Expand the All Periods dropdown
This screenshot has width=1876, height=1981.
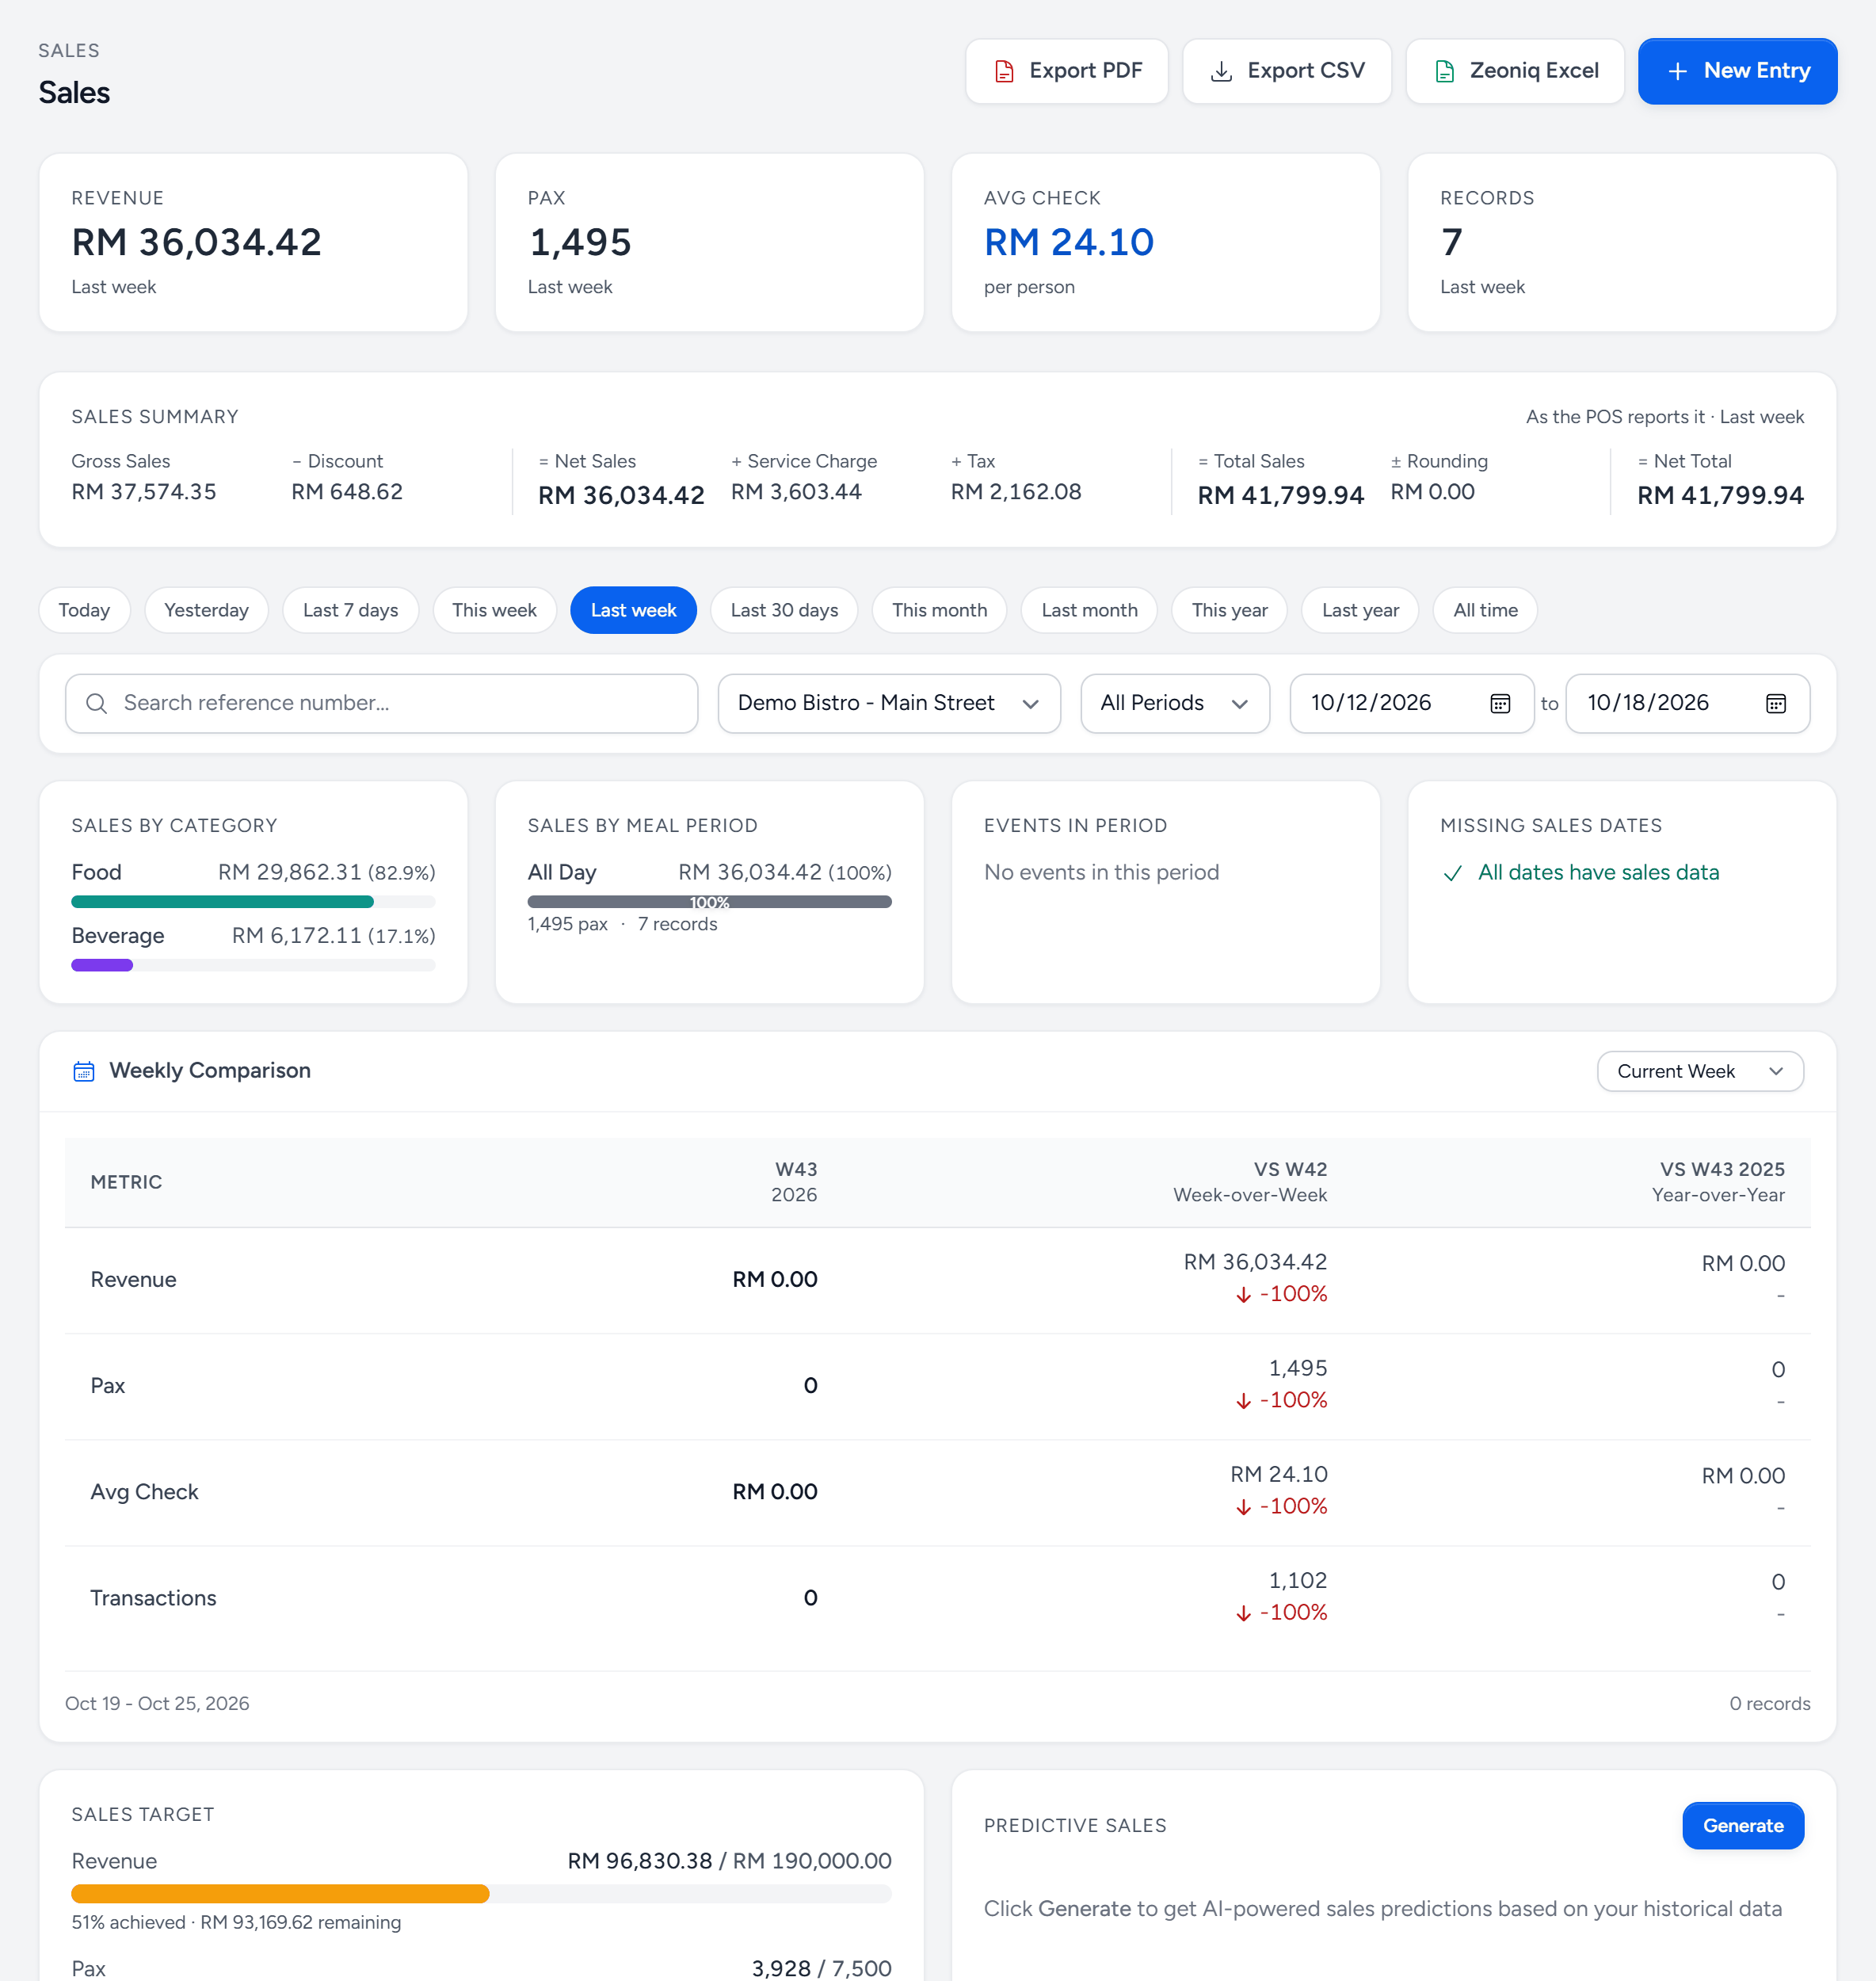coord(1175,704)
